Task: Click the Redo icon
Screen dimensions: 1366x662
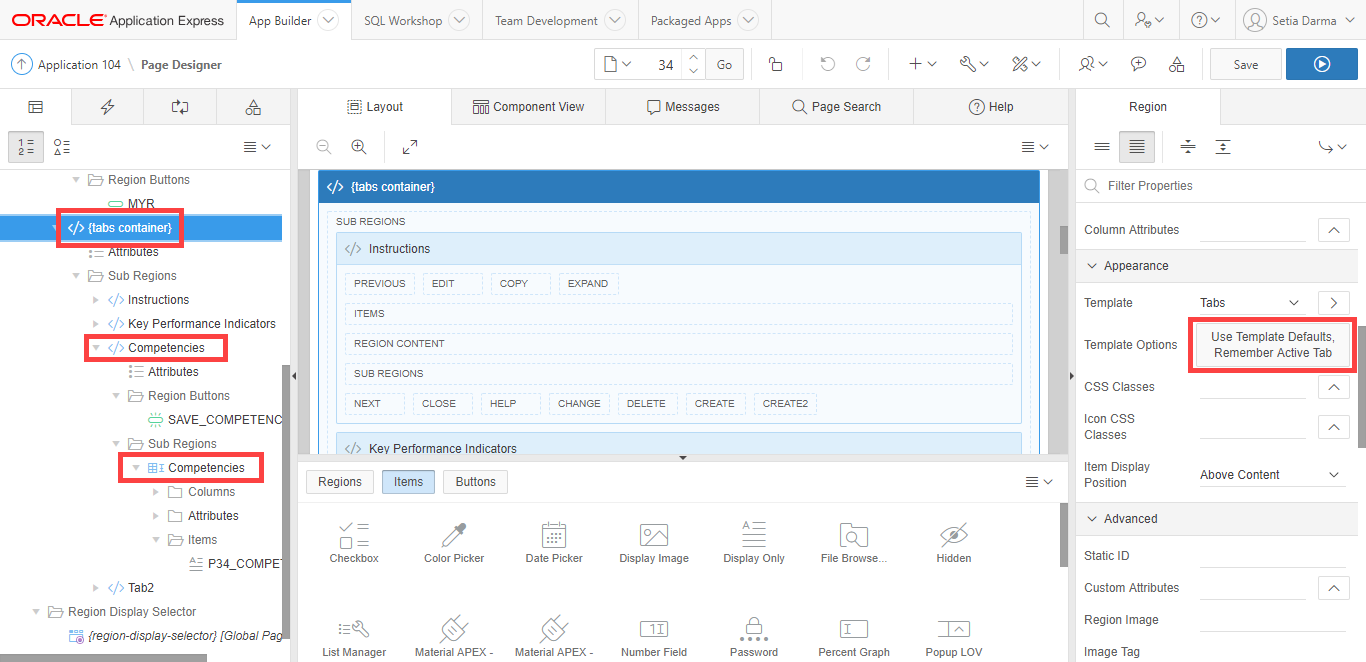Action: pyautogui.click(x=863, y=64)
